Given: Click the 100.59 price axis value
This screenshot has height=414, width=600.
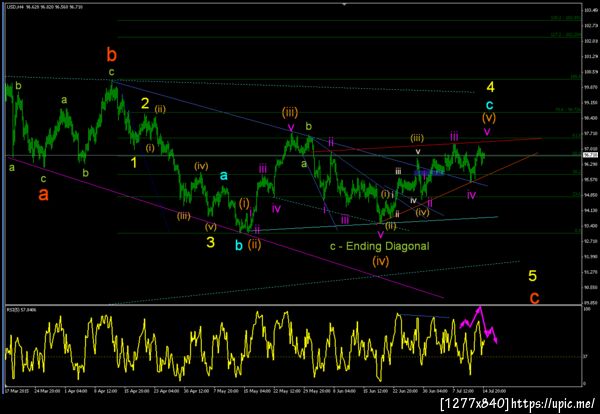Looking at the screenshot, I should click(590, 72).
